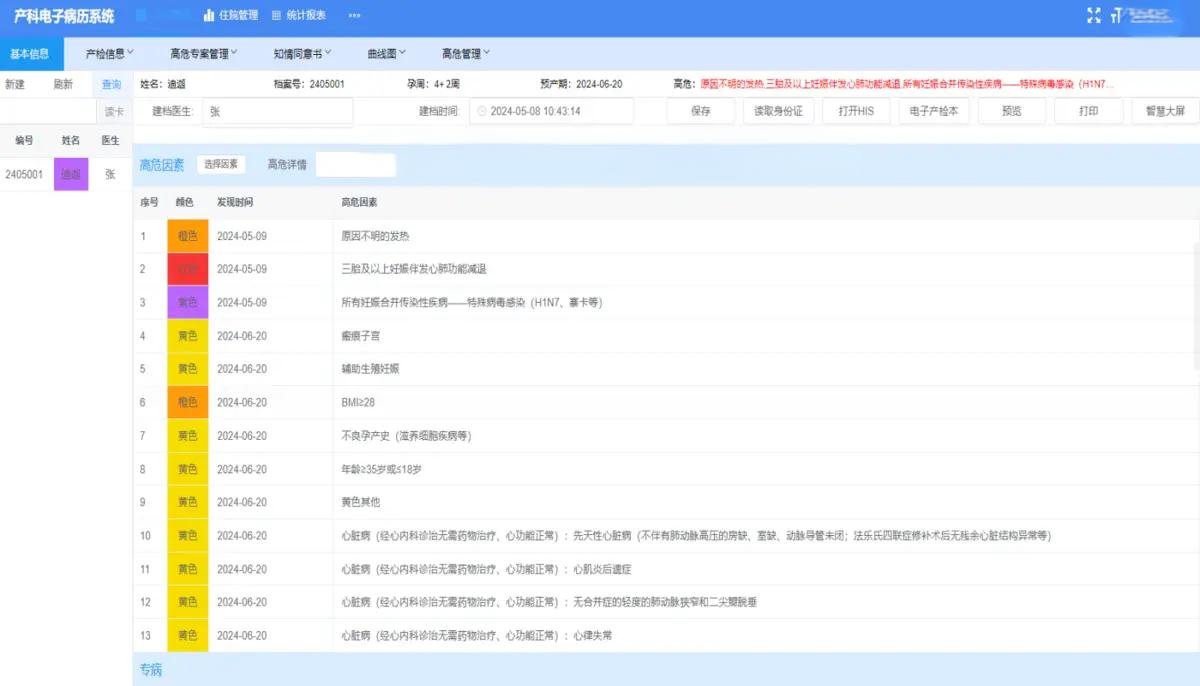Click the orange color cell of row 1

pyautogui.click(x=188, y=236)
